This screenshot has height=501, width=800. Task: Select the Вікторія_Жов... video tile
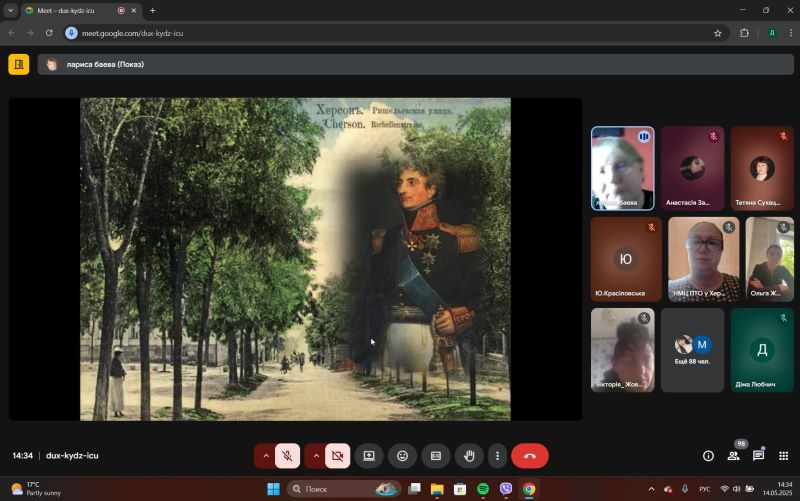click(622, 350)
